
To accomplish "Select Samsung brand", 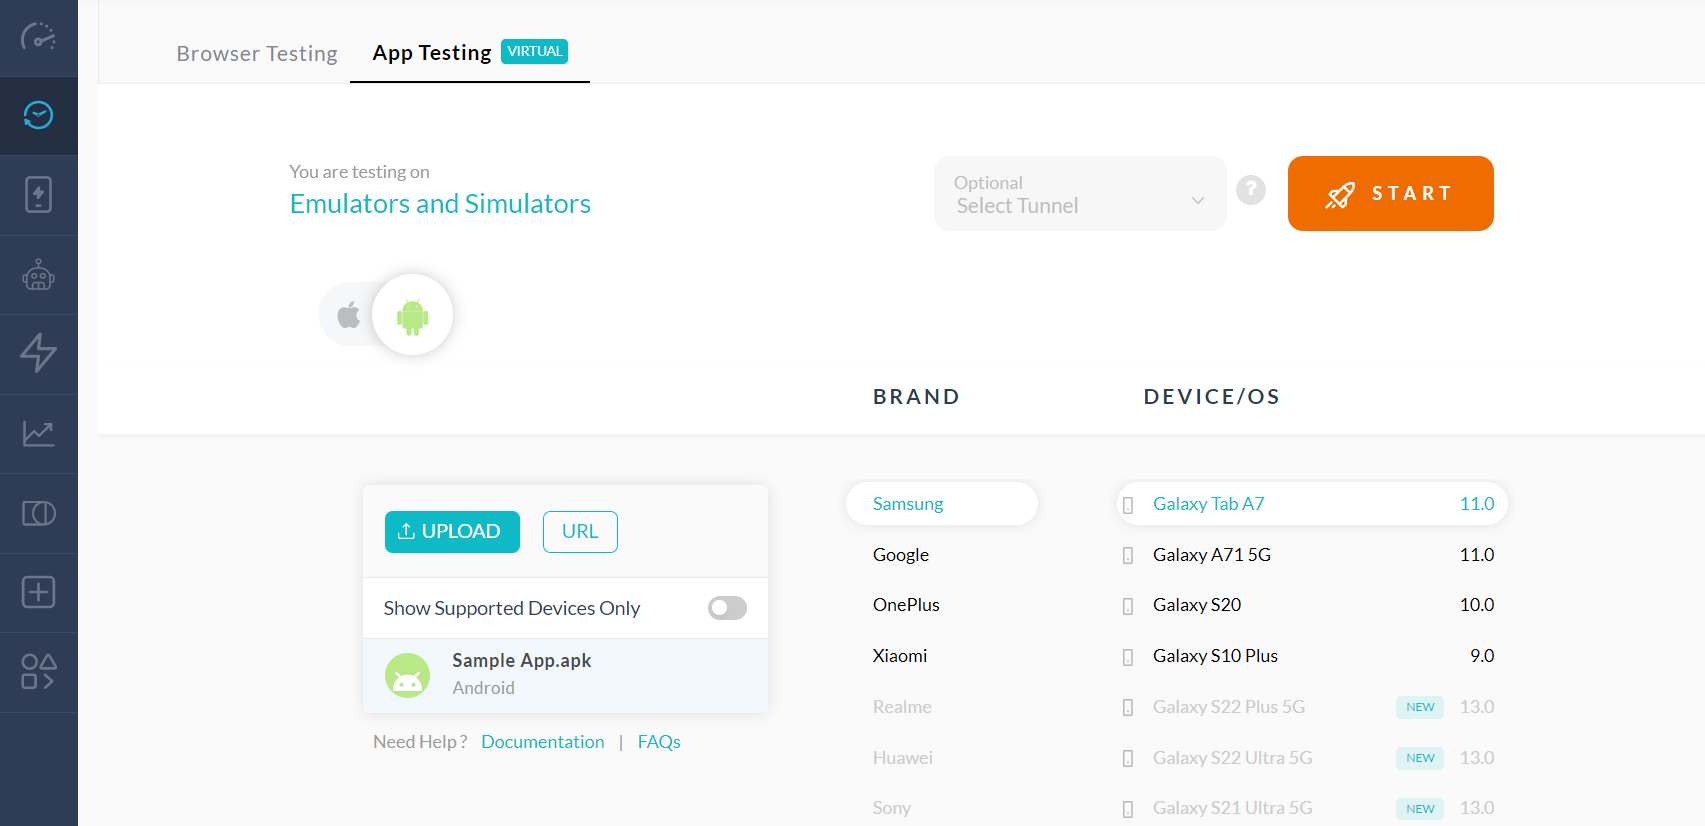I will coord(942,504).
